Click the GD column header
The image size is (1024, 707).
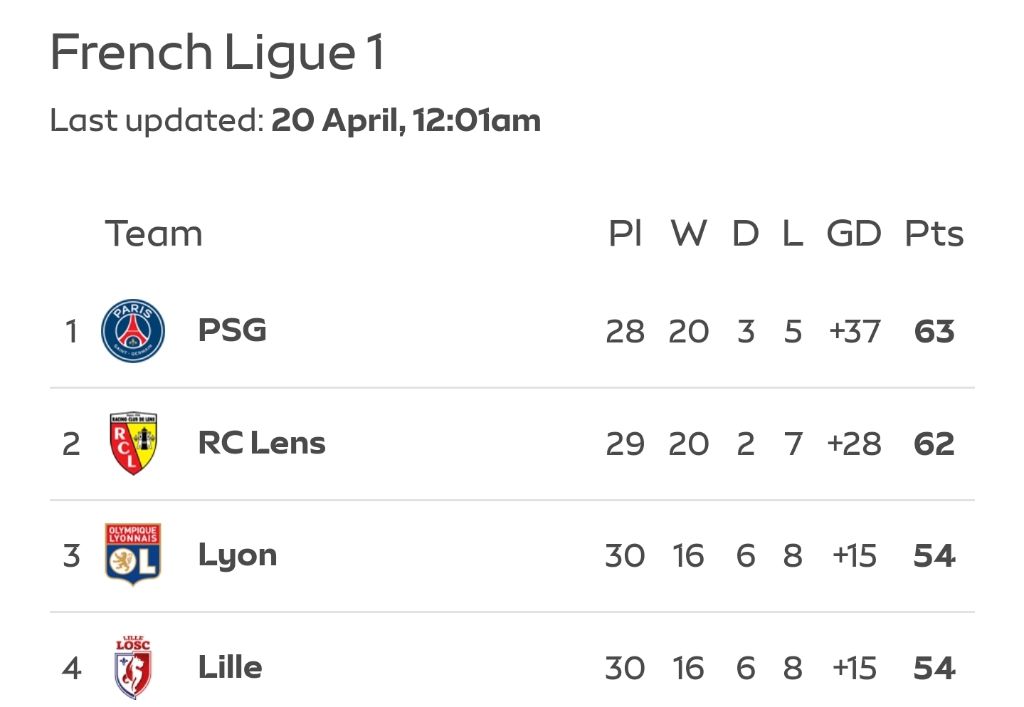(x=854, y=234)
